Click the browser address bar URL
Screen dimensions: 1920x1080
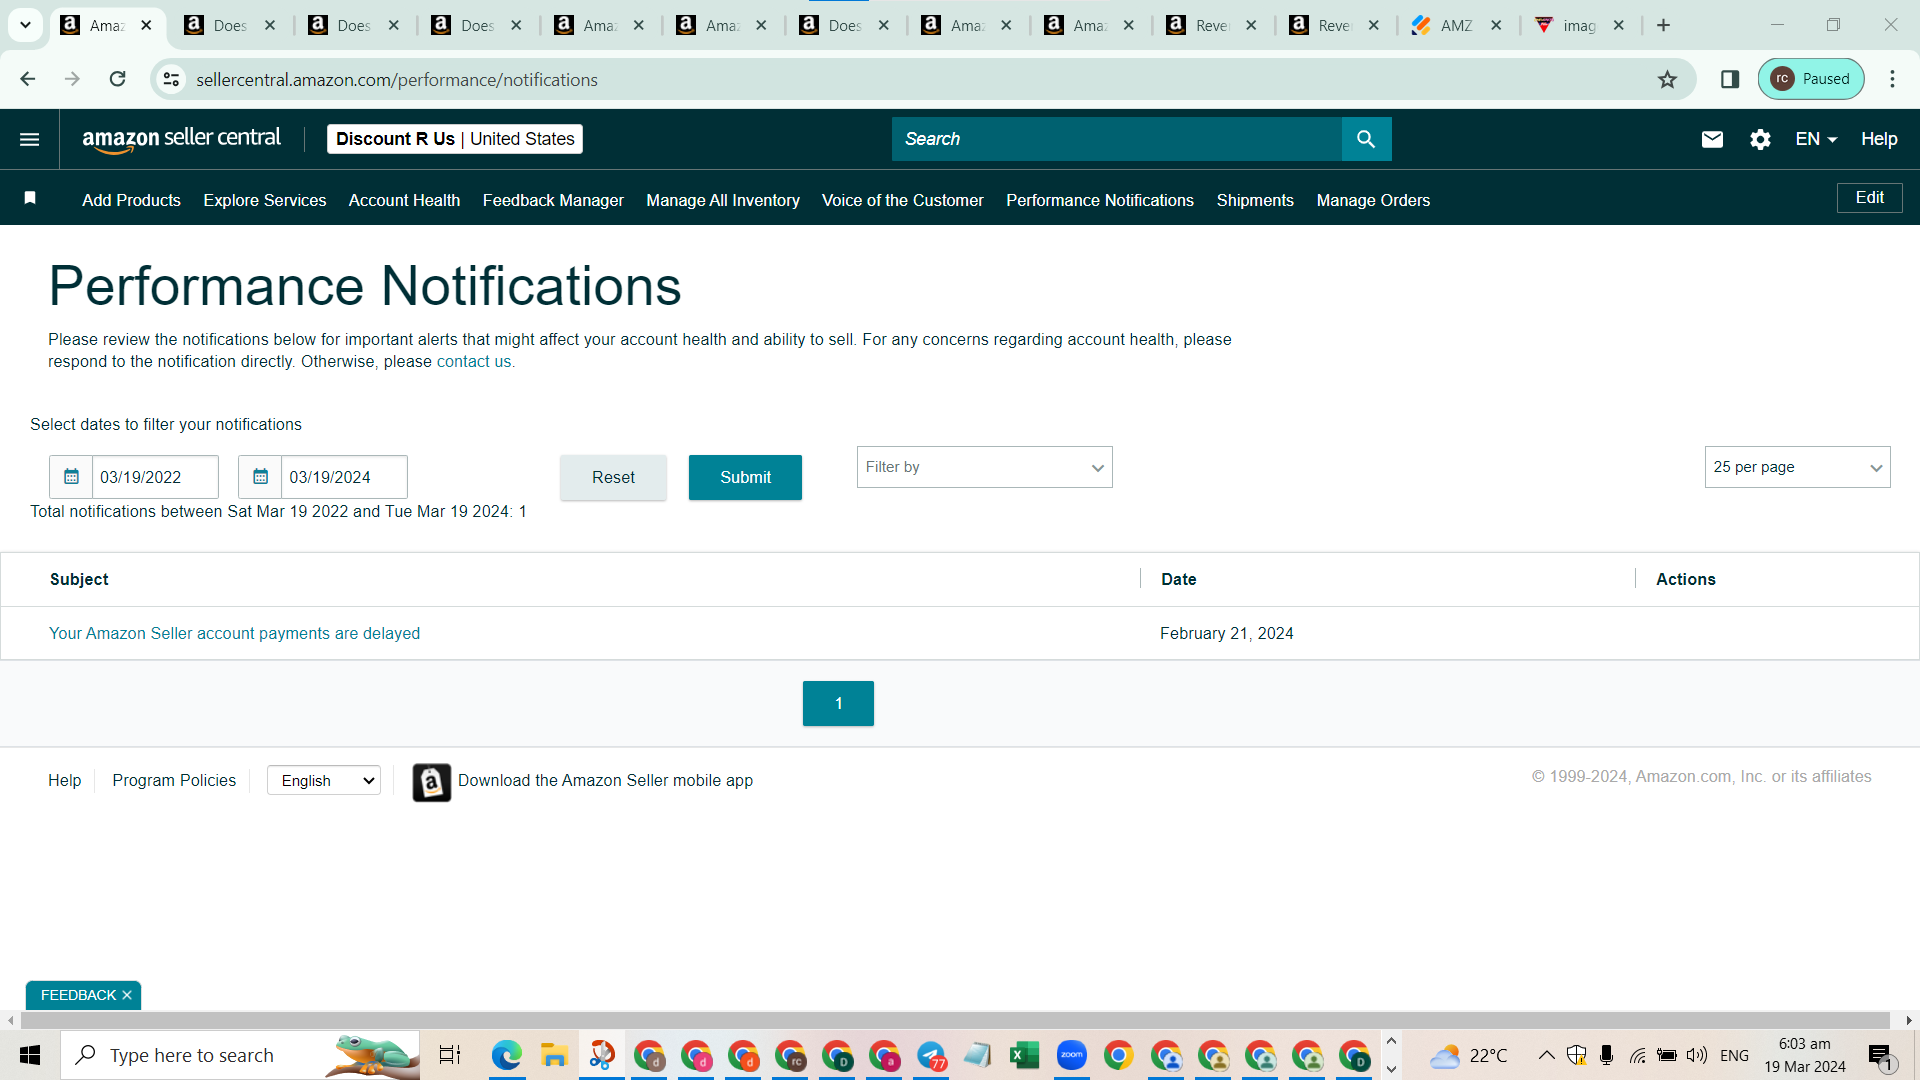point(397,80)
